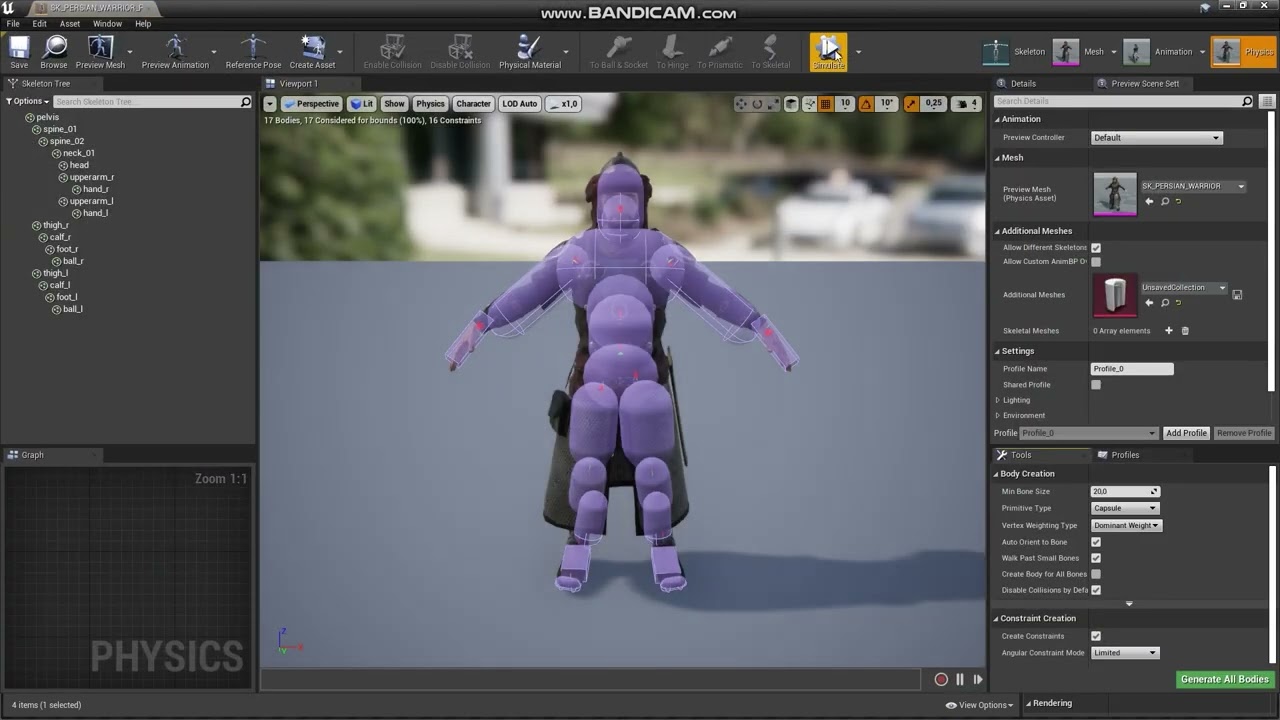Image resolution: width=1280 pixels, height=720 pixels.
Task: Click the To Prismatic constraint icon
Action: click(720, 52)
